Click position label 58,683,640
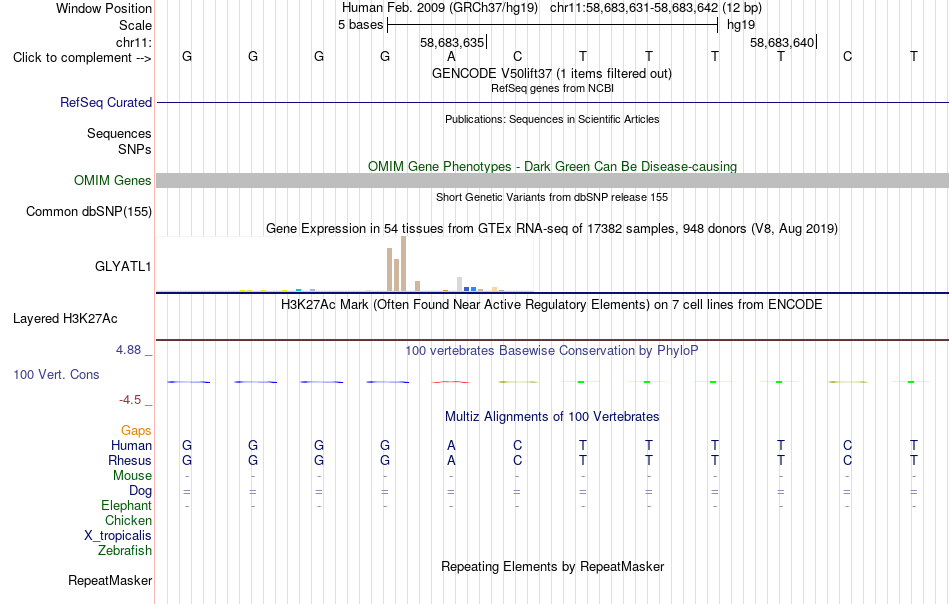Image resolution: width=950 pixels, height=604 pixels. coord(782,42)
